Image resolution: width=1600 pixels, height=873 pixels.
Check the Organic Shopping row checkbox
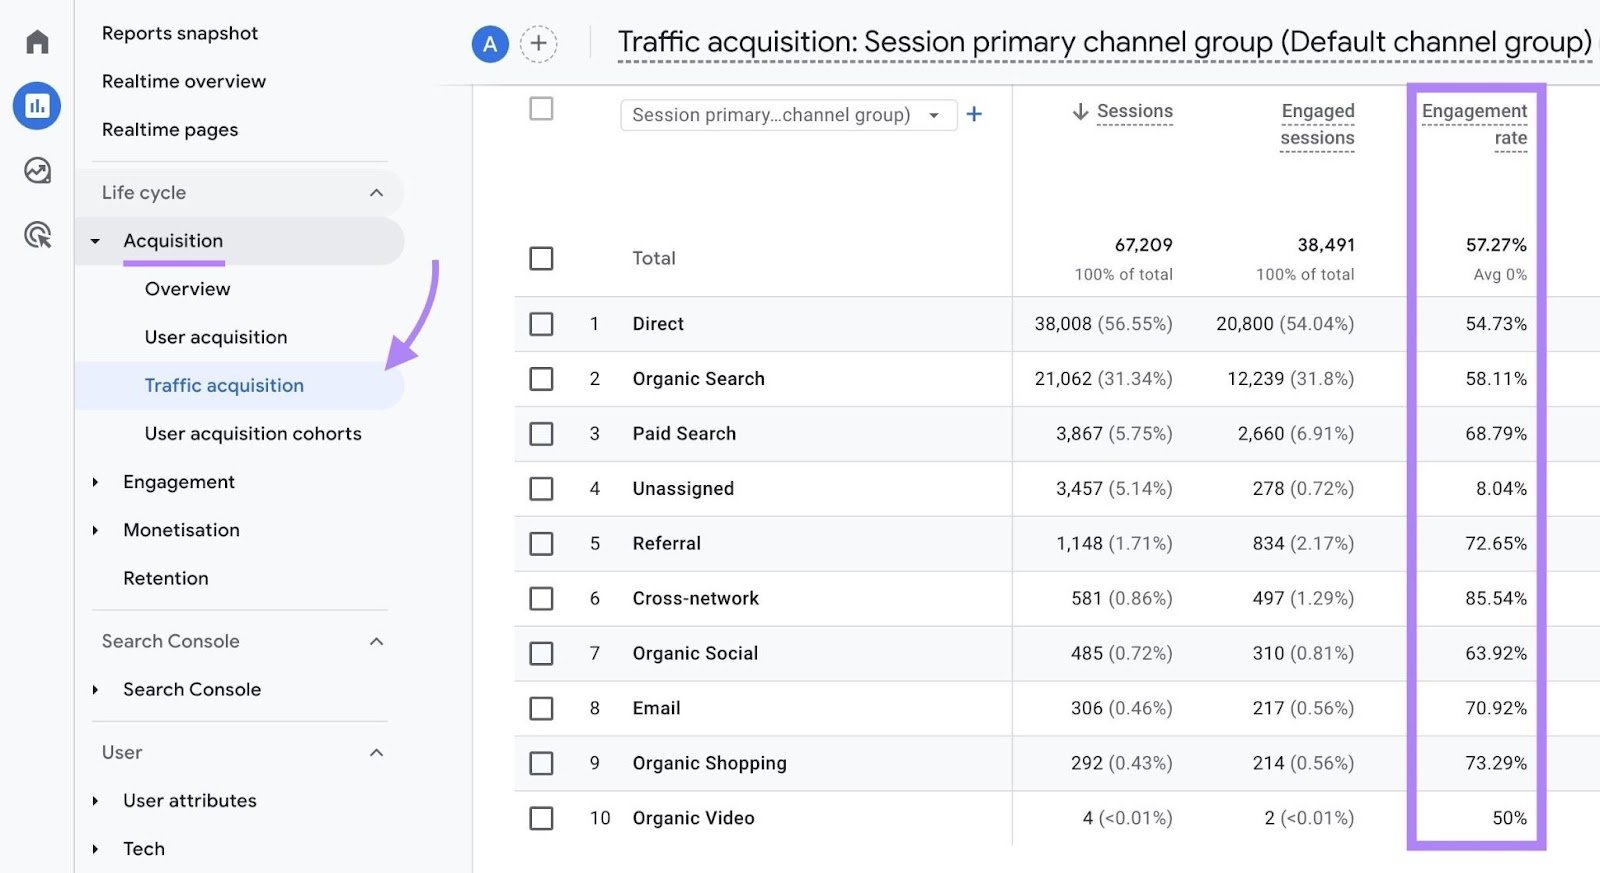point(541,763)
